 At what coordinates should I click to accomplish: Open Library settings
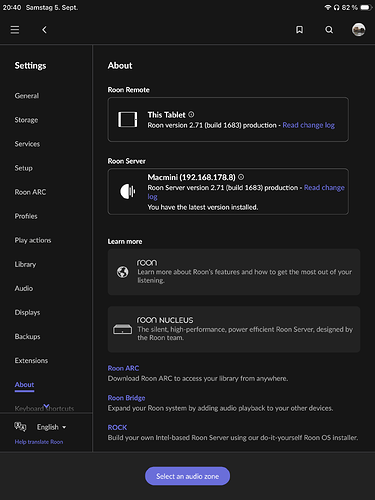25,264
